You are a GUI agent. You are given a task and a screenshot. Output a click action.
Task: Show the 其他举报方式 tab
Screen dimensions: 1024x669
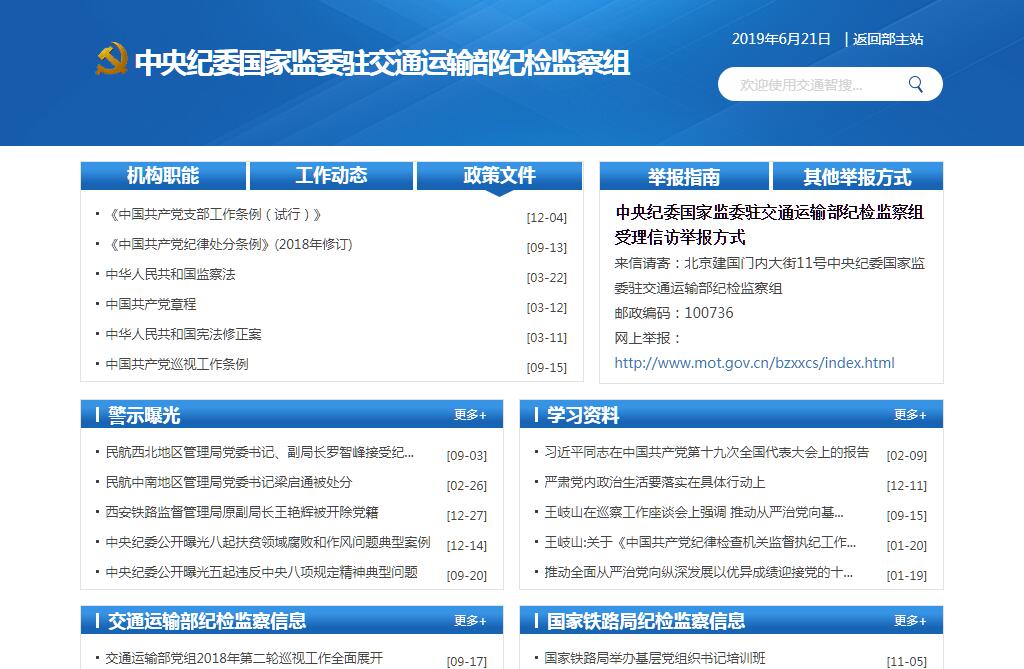point(857,177)
